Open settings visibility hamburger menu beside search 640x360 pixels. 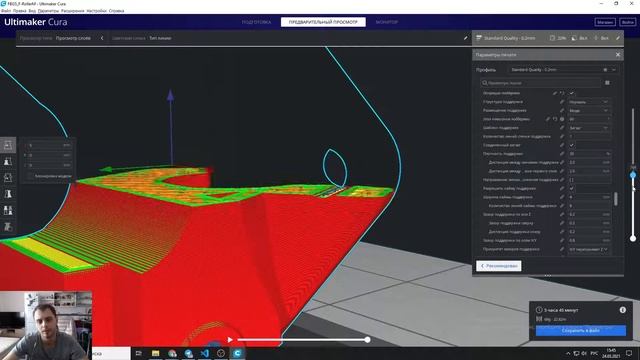607,83
